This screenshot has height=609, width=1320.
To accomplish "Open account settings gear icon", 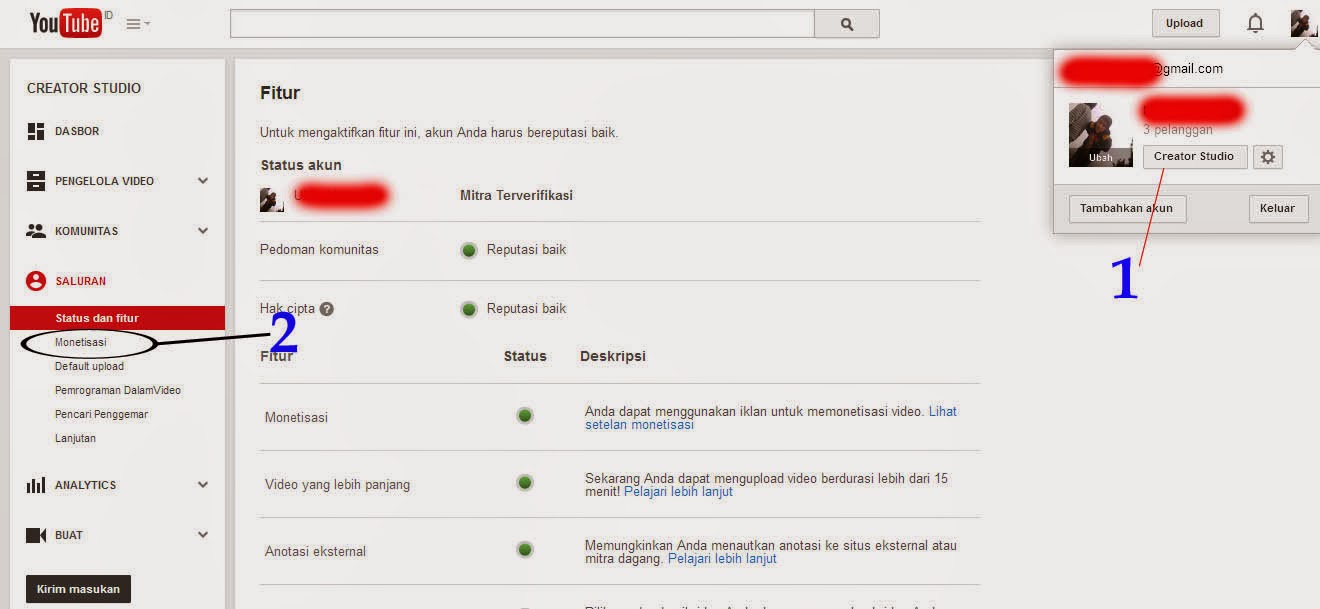I will click(1268, 157).
